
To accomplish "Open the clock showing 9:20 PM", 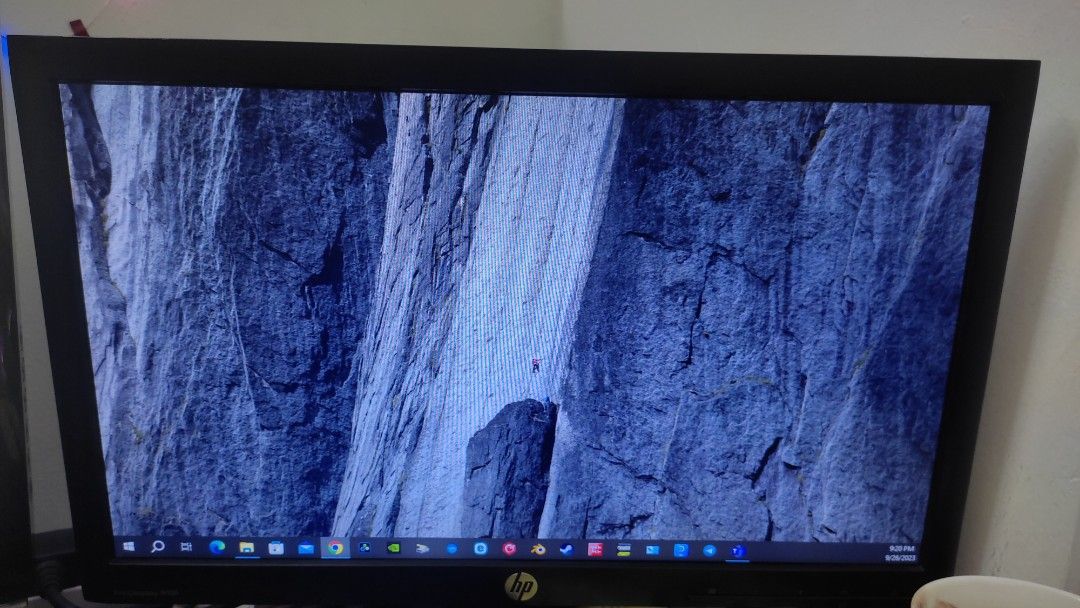I will [x=901, y=553].
